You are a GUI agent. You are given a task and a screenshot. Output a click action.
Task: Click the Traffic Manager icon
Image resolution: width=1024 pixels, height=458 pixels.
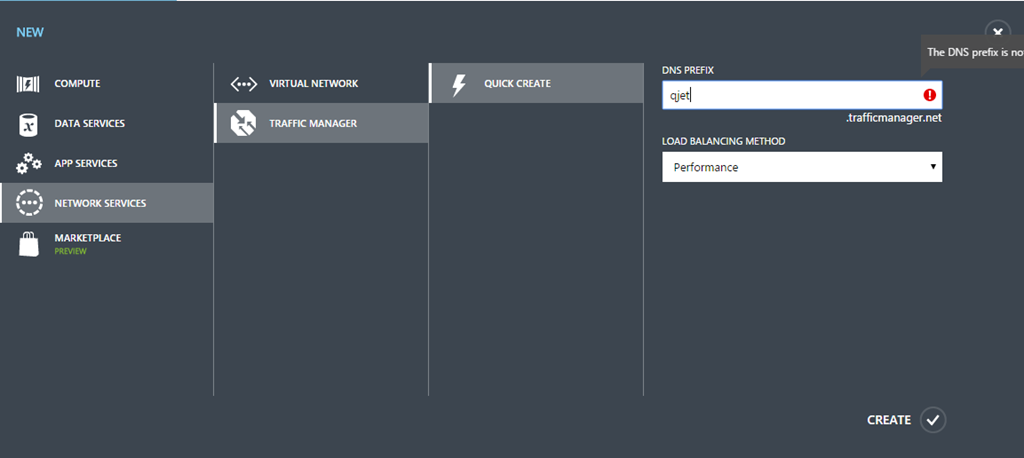(x=243, y=123)
